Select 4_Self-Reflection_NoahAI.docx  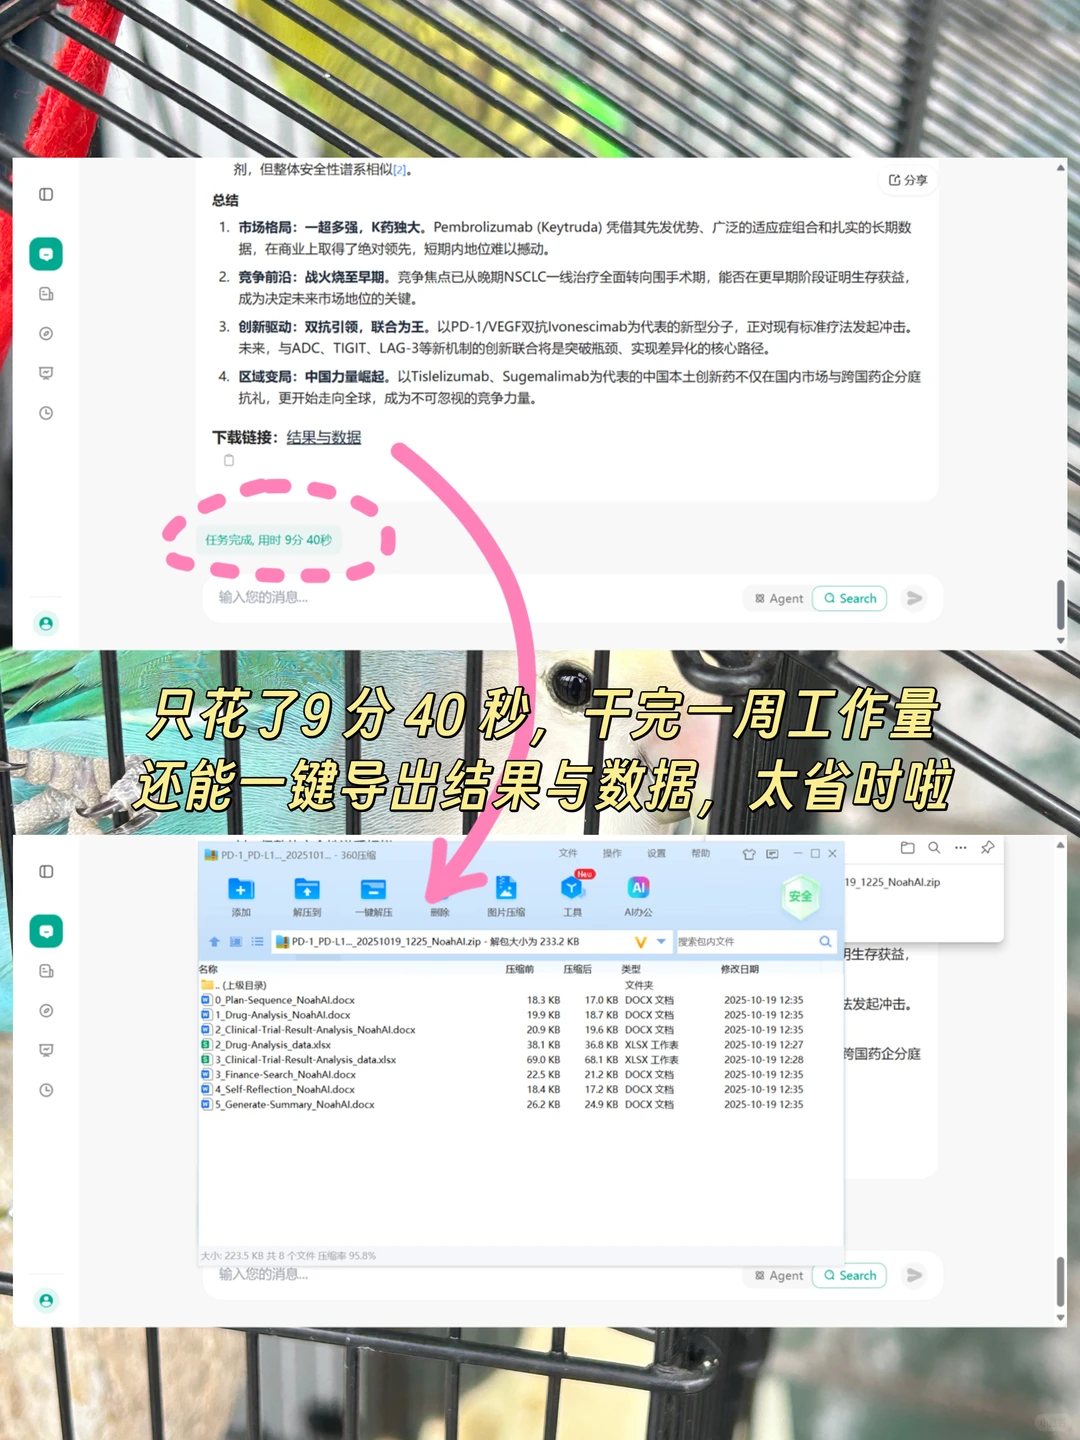pos(520,1090)
